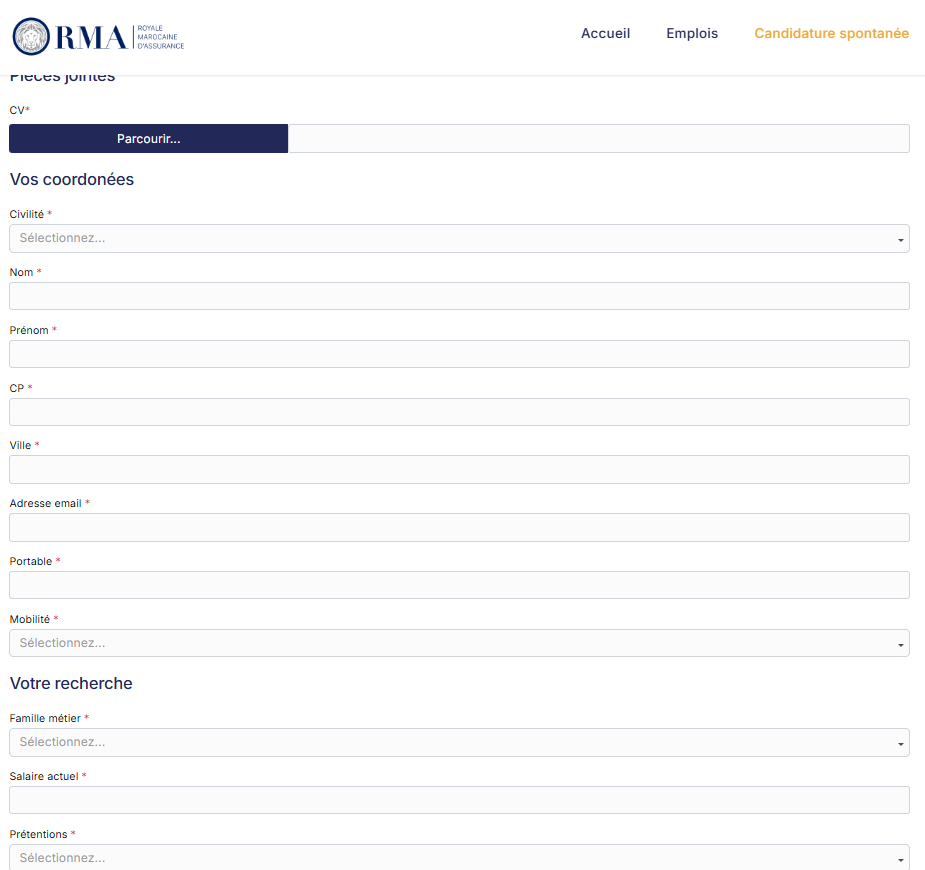Click the Mobilité dropdown arrow
Screen dimensions: 925x870
pyautogui.click(x=899, y=643)
